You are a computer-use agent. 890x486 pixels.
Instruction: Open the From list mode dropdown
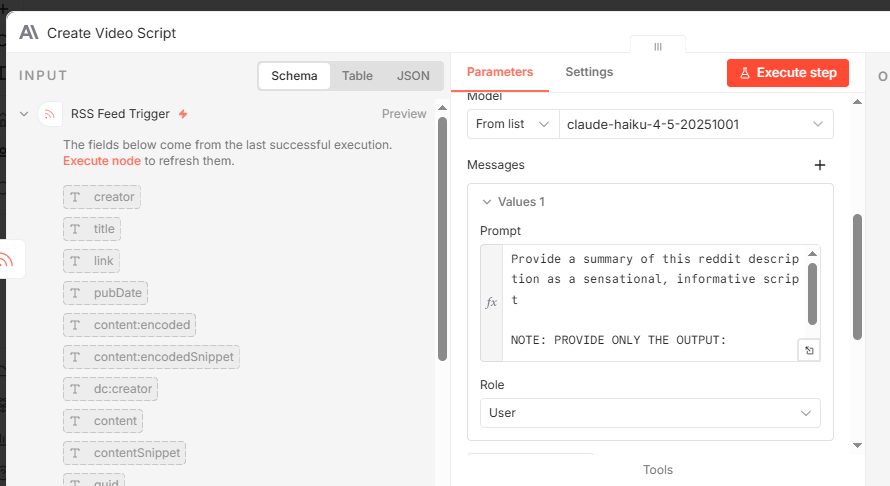coord(513,124)
